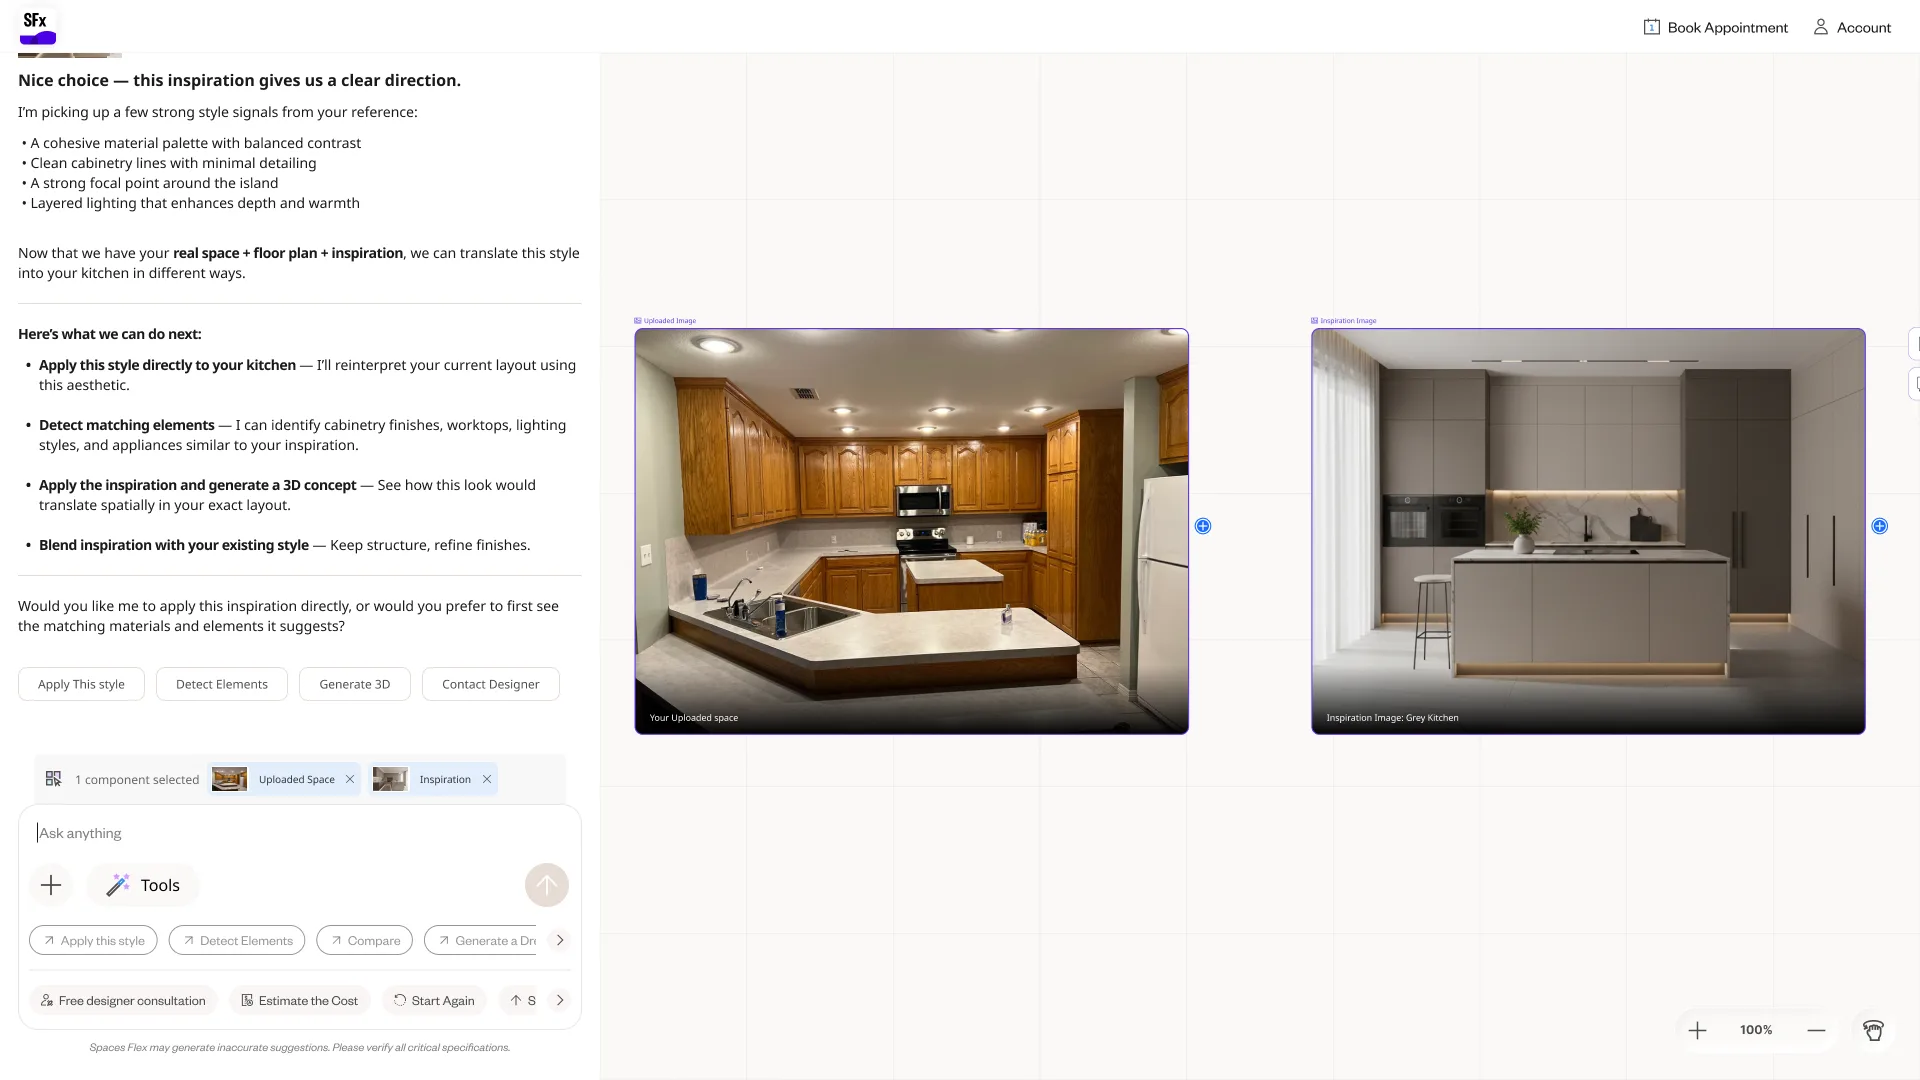Select the grey kitchen inspiration image

tap(1588, 531)
